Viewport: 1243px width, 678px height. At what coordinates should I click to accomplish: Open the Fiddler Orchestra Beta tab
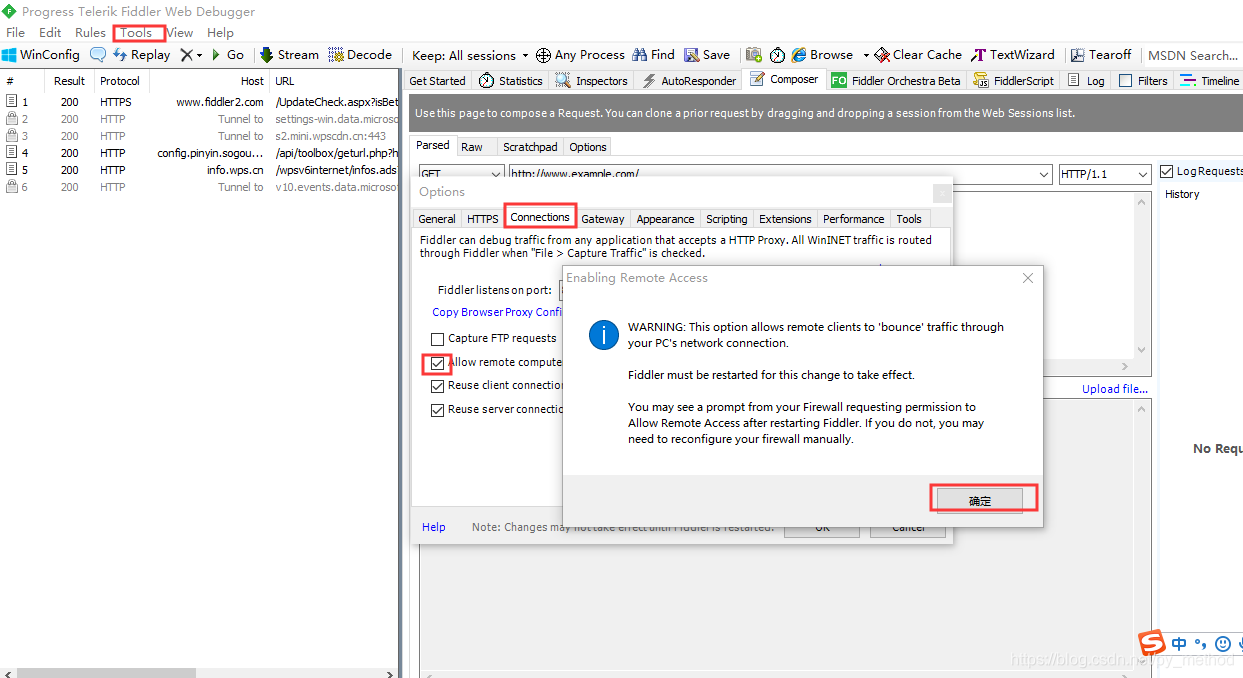(896, 81)
